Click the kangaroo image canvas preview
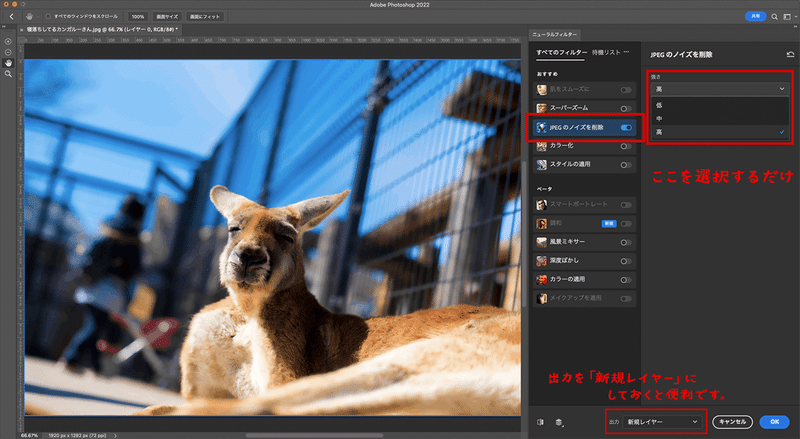 coord(272,237)
